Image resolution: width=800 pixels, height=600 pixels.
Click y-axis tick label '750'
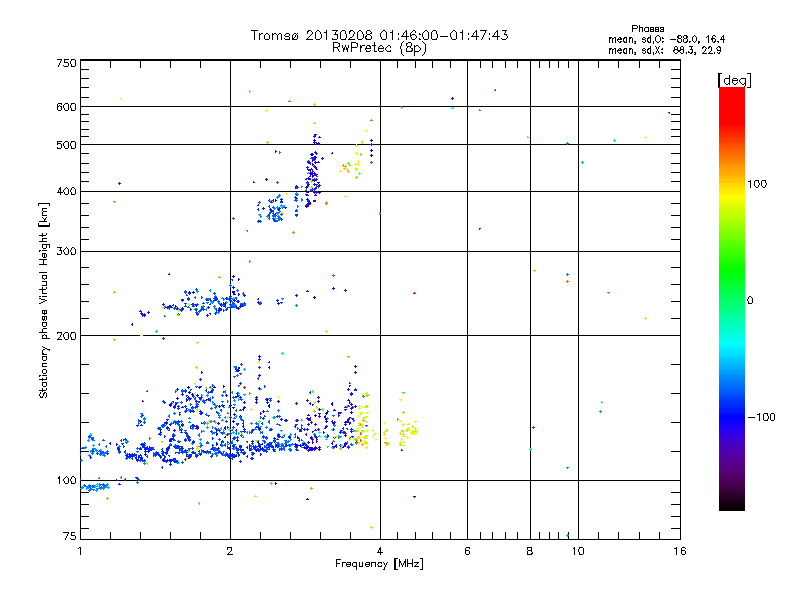pos(66,63)
